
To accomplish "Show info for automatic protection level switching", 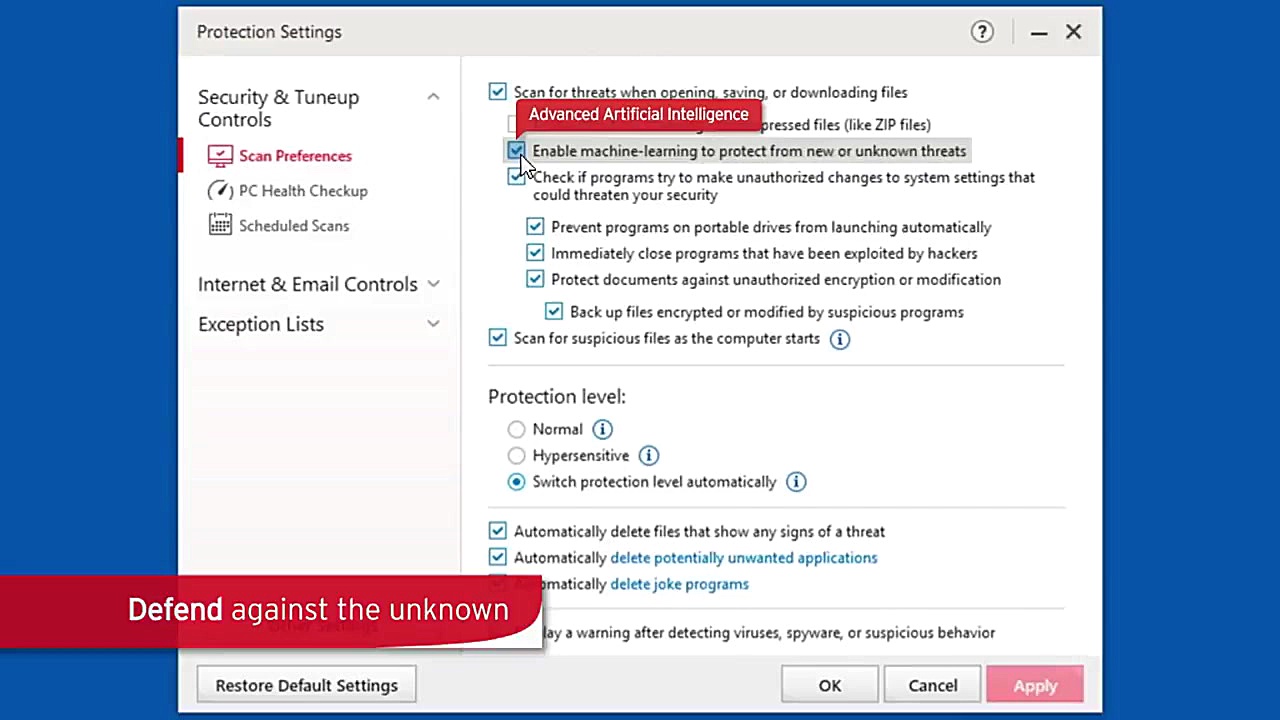I will click(x=796, y=482).
